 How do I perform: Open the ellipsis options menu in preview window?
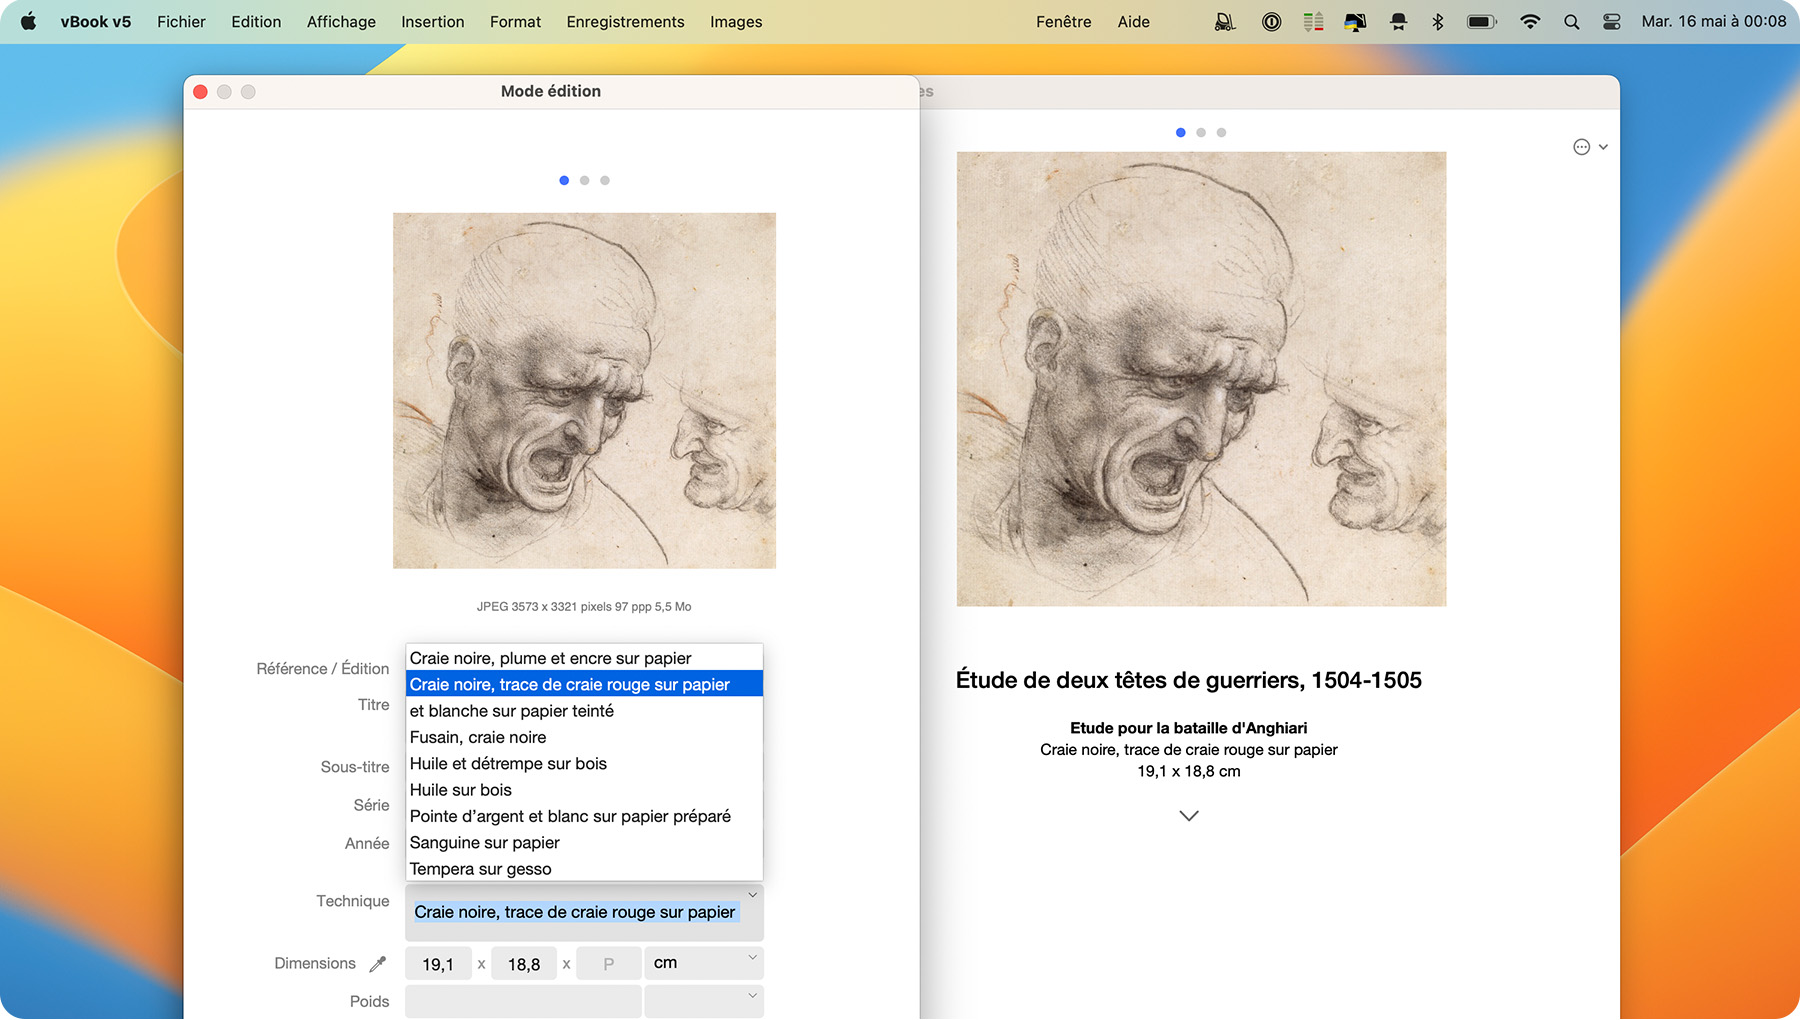click(1581, 147)
